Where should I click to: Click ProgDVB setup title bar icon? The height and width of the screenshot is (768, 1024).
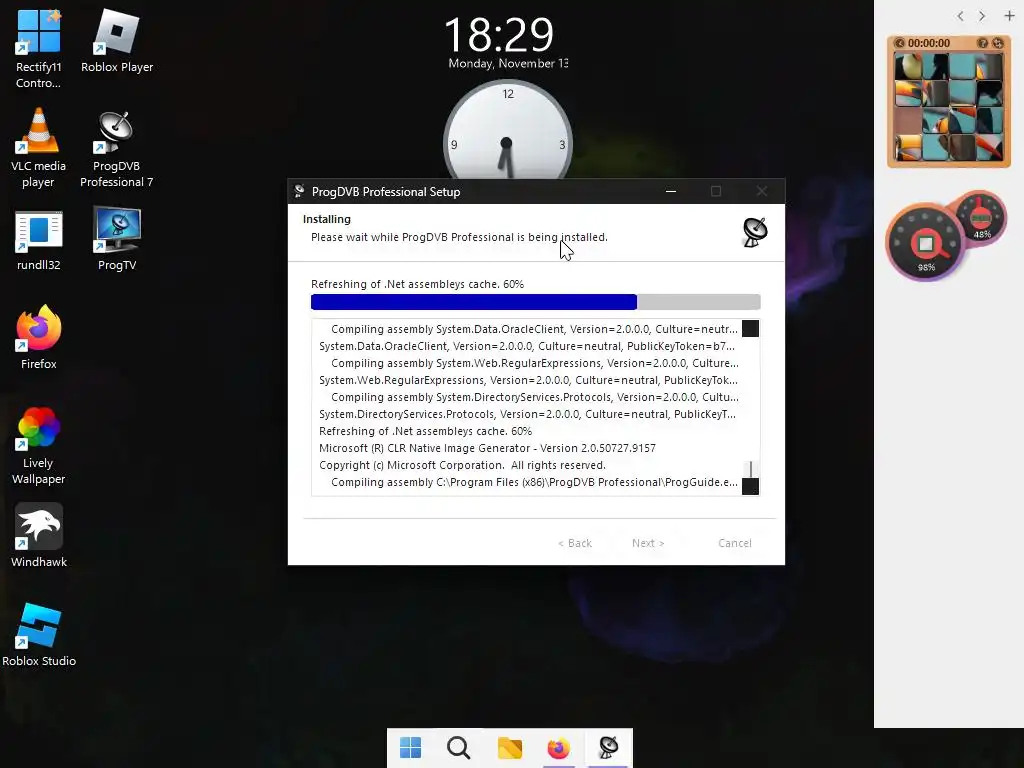[x=299, y=191]
